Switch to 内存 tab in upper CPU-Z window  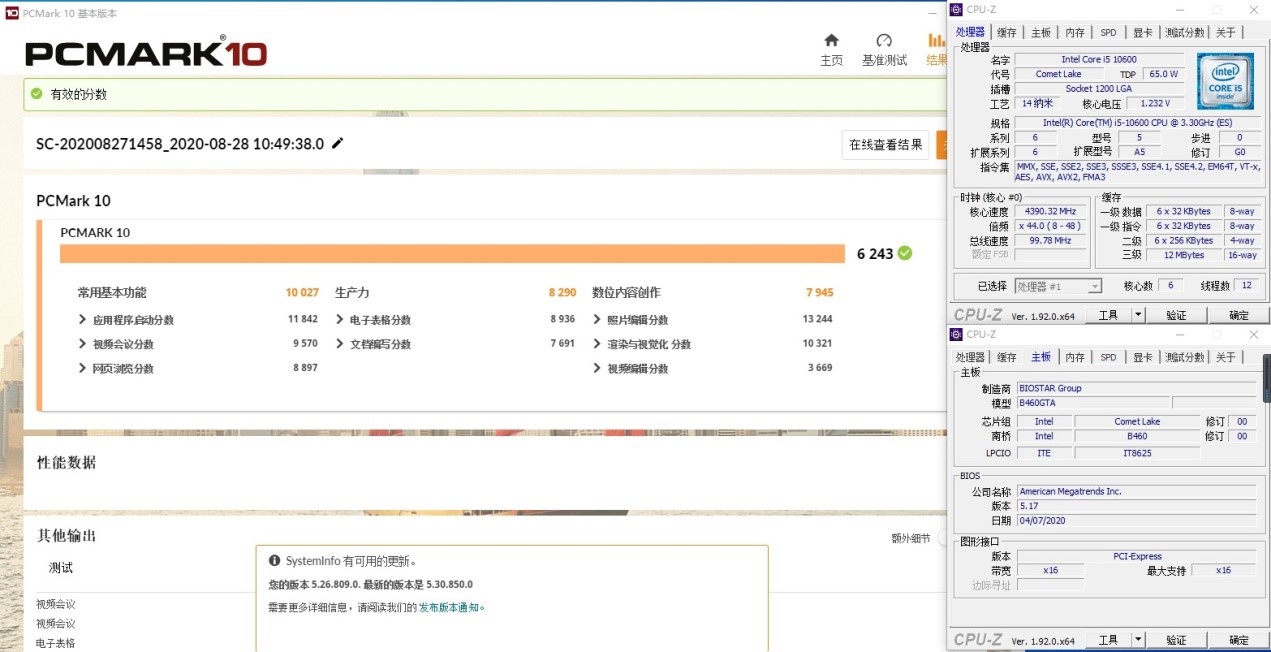1075,32
